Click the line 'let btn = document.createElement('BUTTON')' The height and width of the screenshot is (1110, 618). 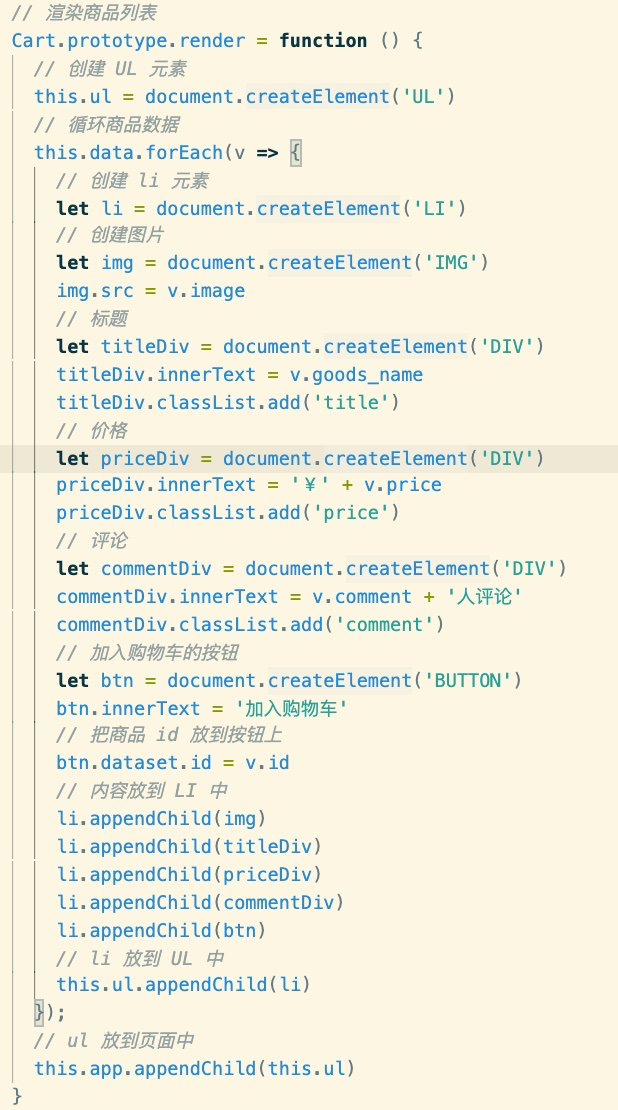290,681
